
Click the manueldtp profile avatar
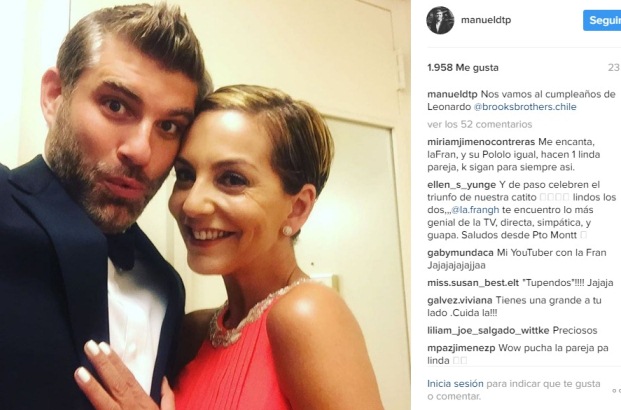440,20
